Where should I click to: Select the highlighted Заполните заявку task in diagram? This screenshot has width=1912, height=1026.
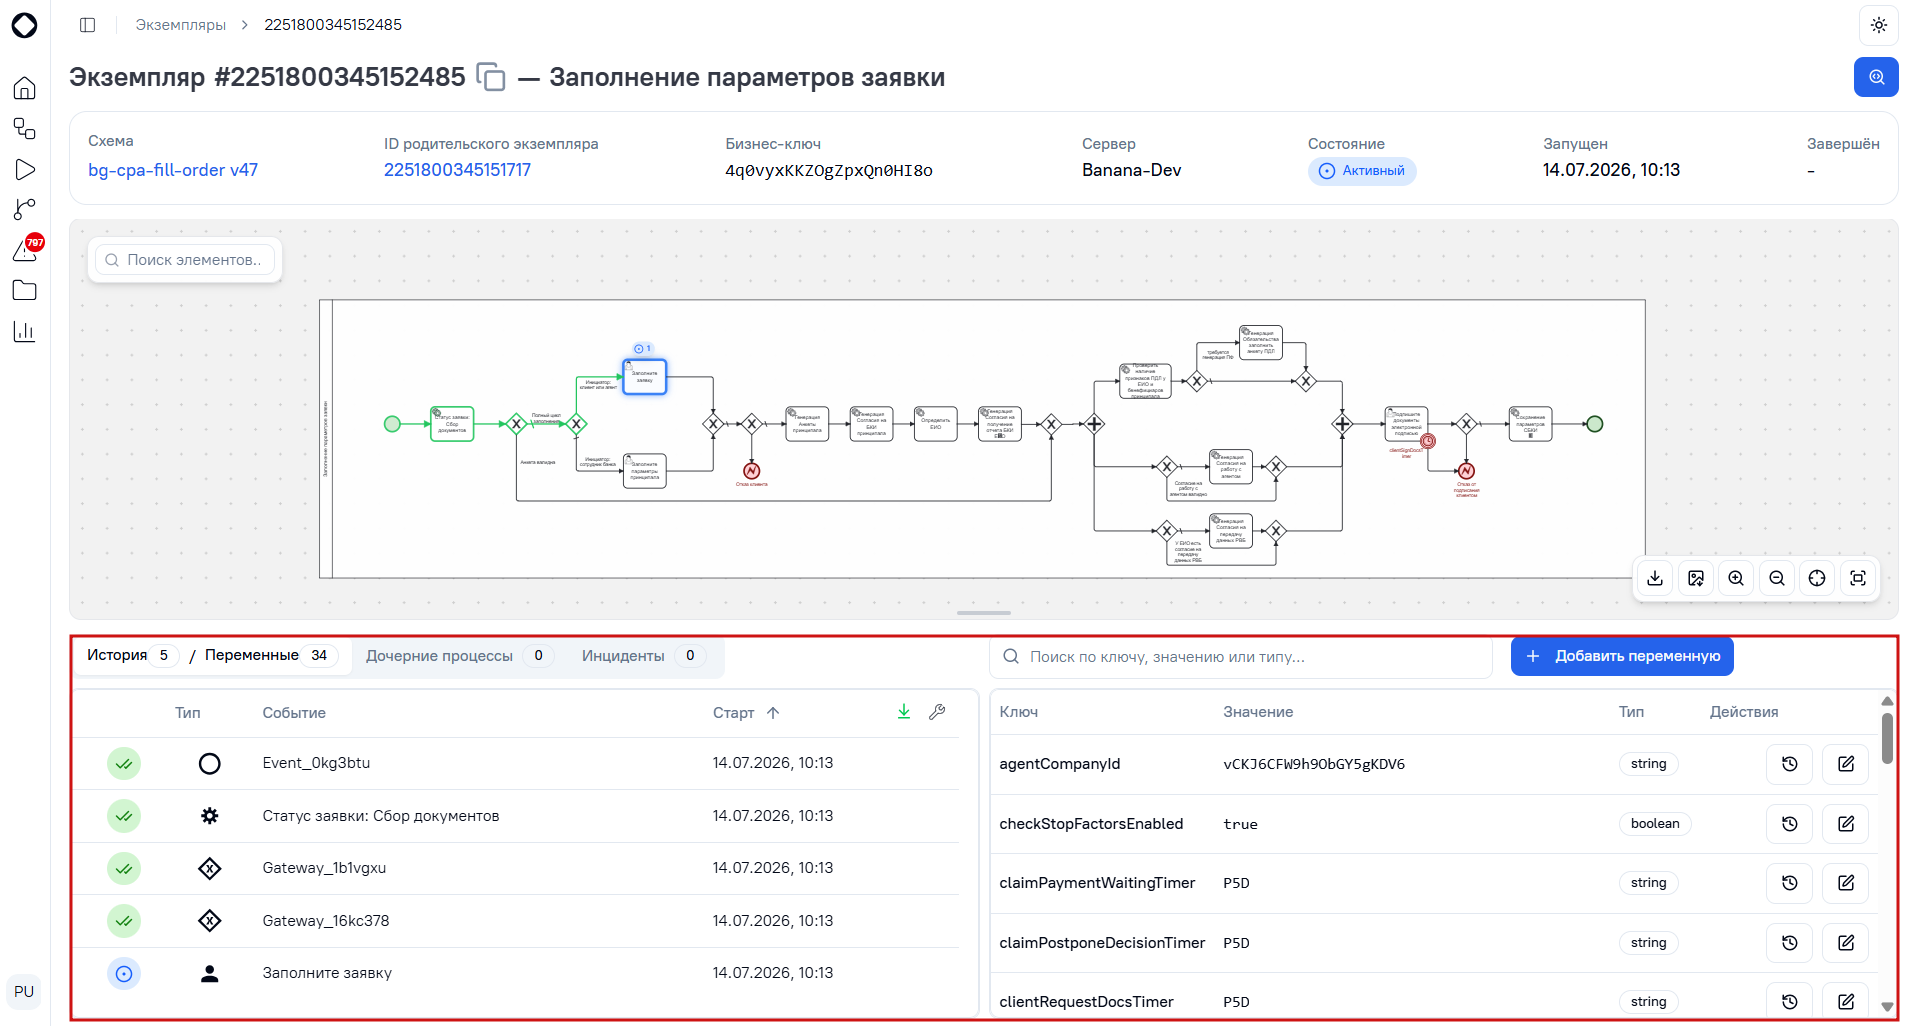[x=644, y=377]
